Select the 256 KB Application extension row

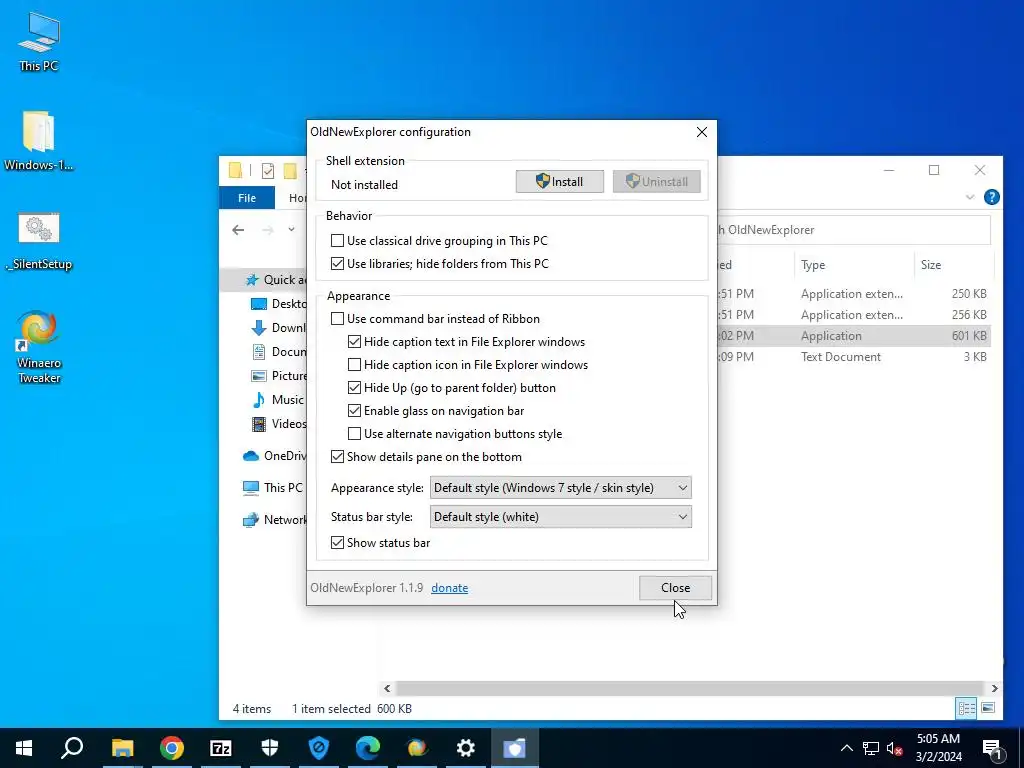(x=854, y=315)
